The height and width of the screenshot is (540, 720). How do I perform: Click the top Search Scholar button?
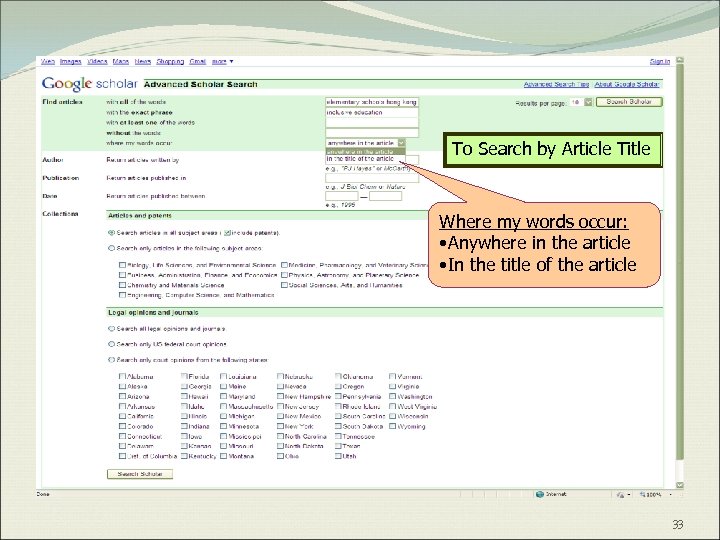[629, 102]
